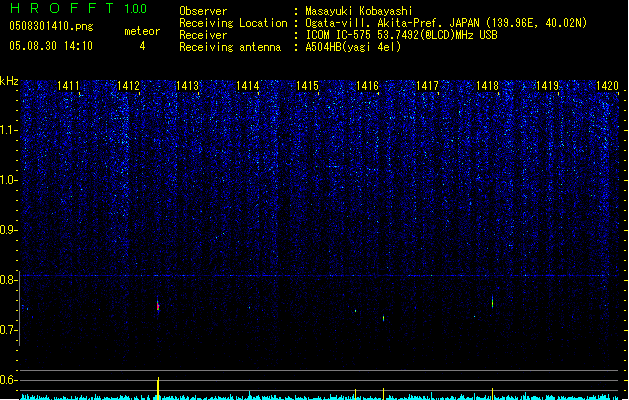Click the Observer label
The image size is (629, 400).
coord(203,11)
